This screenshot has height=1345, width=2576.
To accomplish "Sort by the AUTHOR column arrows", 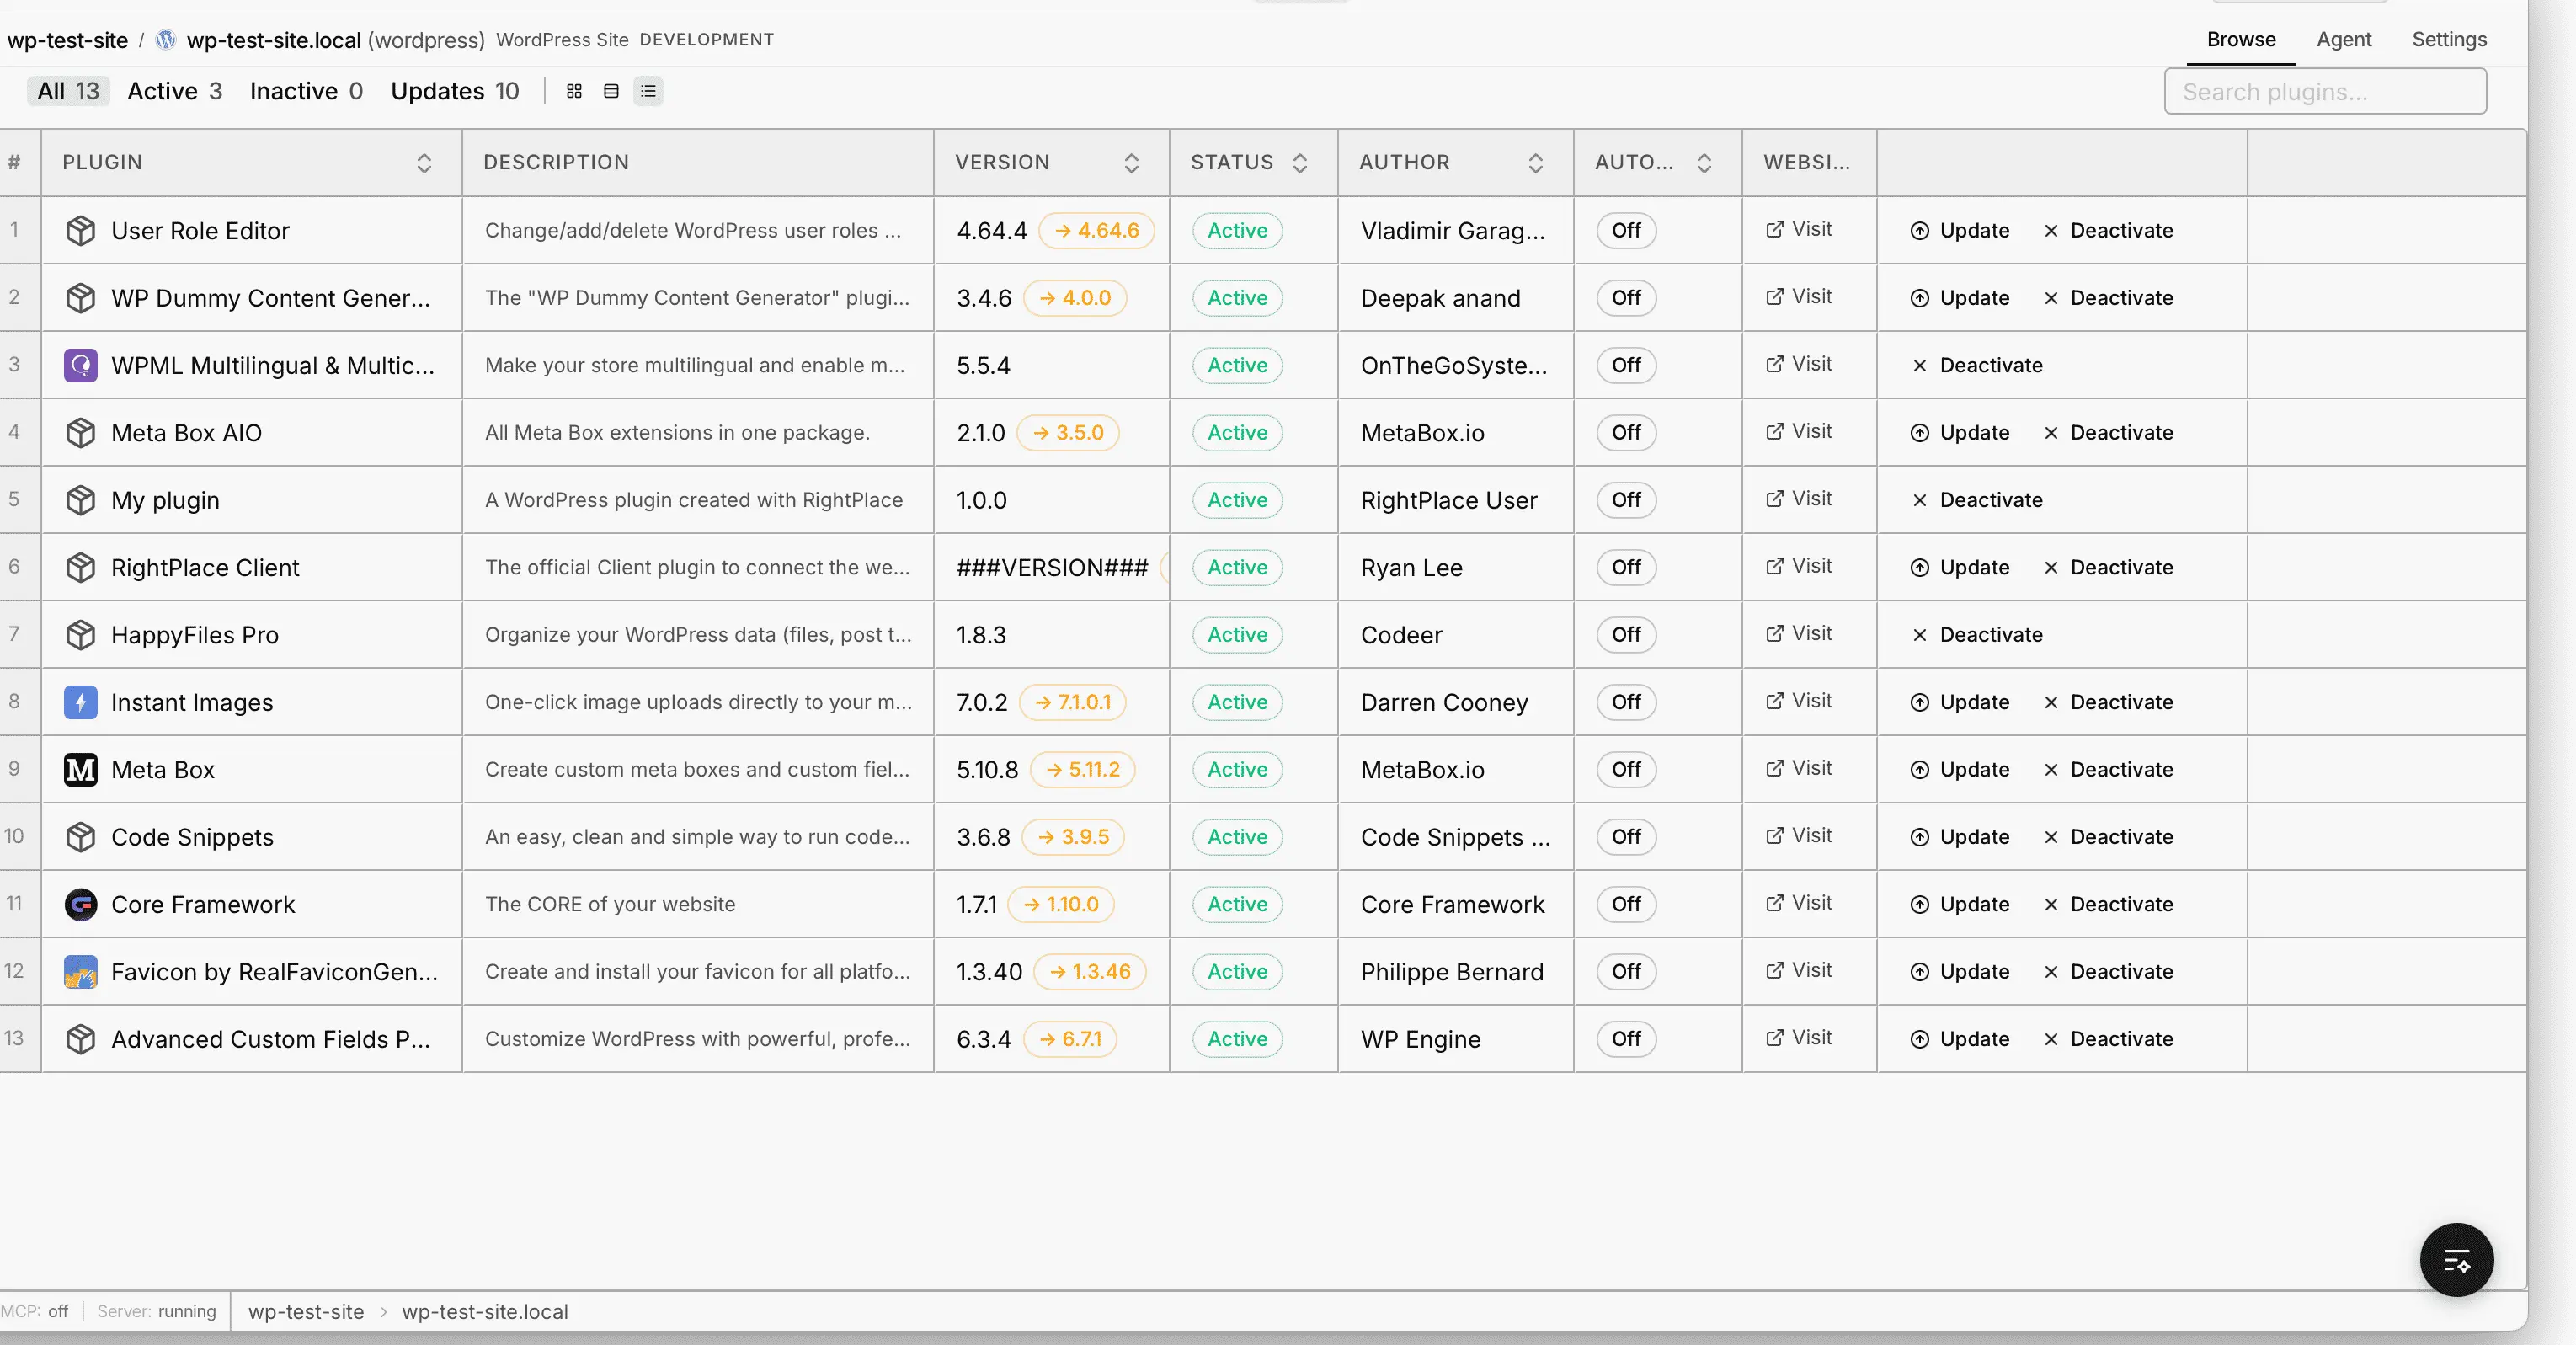I will pos(1535,163).
